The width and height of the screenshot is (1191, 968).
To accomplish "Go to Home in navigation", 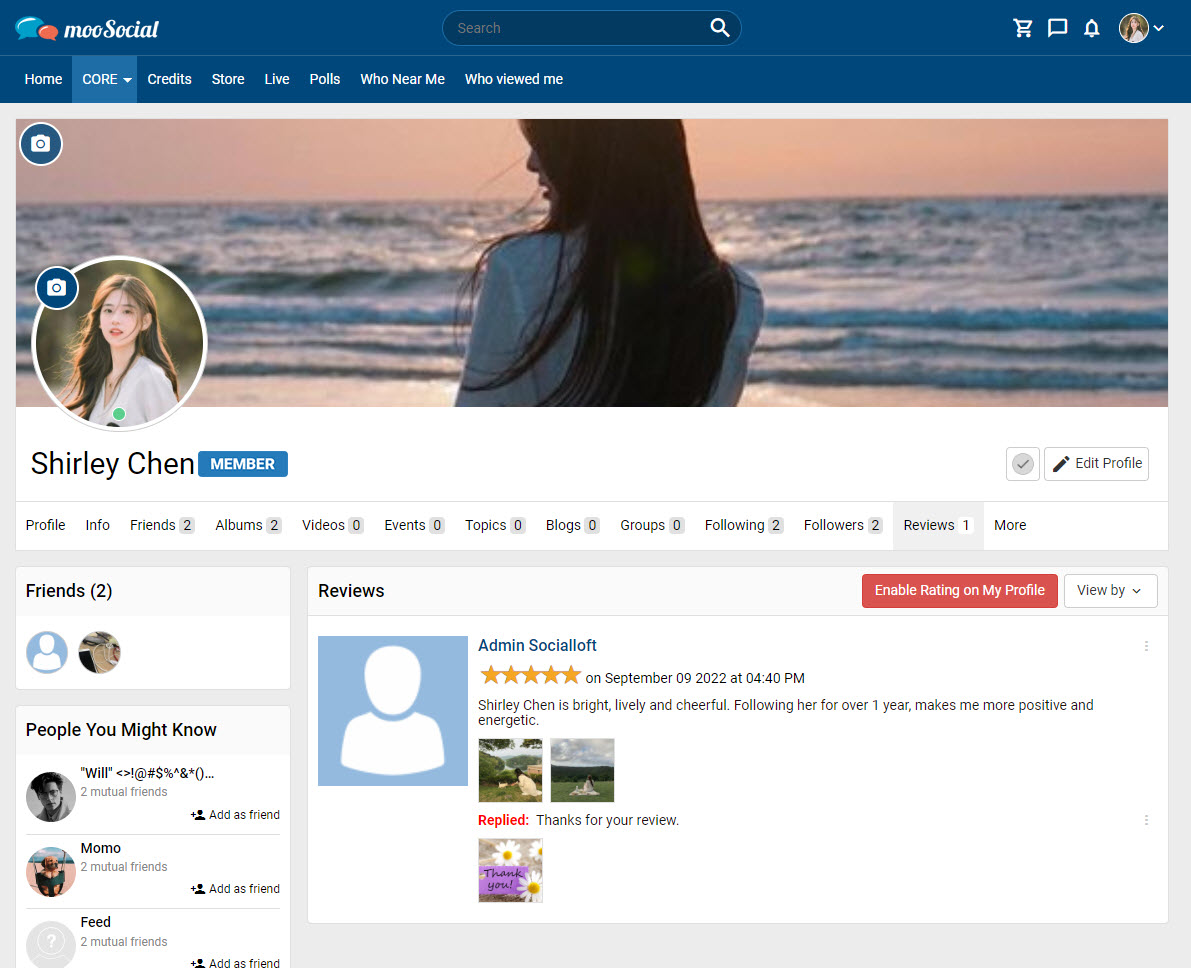I will click(43, 79).
